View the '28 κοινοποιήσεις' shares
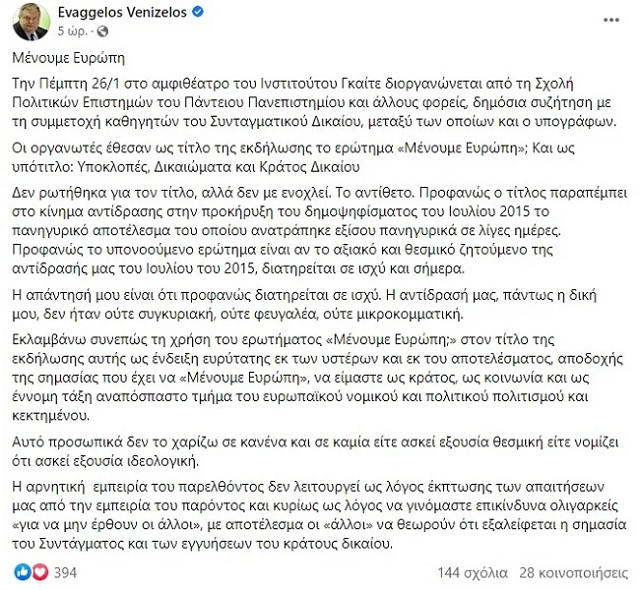 (x=572, y=572)
